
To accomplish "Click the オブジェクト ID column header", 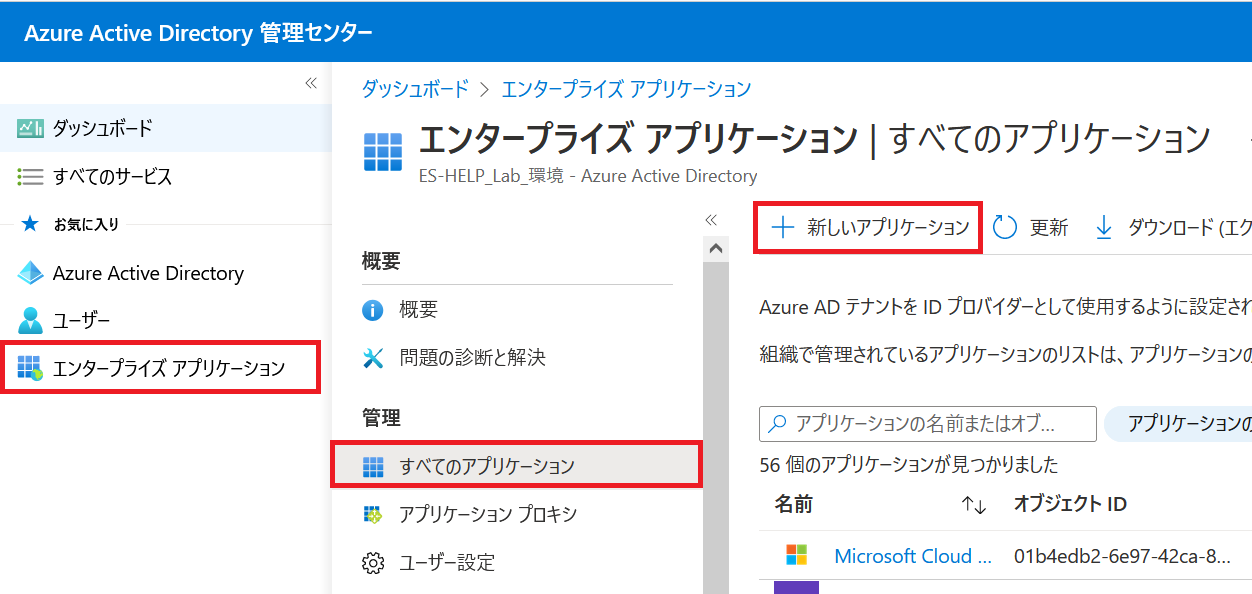I will (1070, 505).
